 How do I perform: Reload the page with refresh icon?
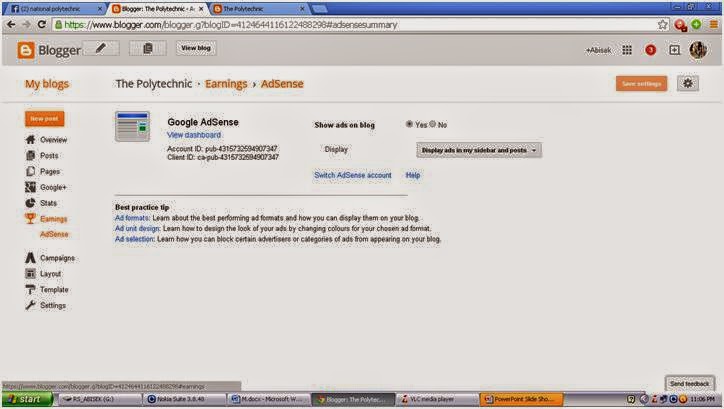pyautogui.click(x=42, y=24)
